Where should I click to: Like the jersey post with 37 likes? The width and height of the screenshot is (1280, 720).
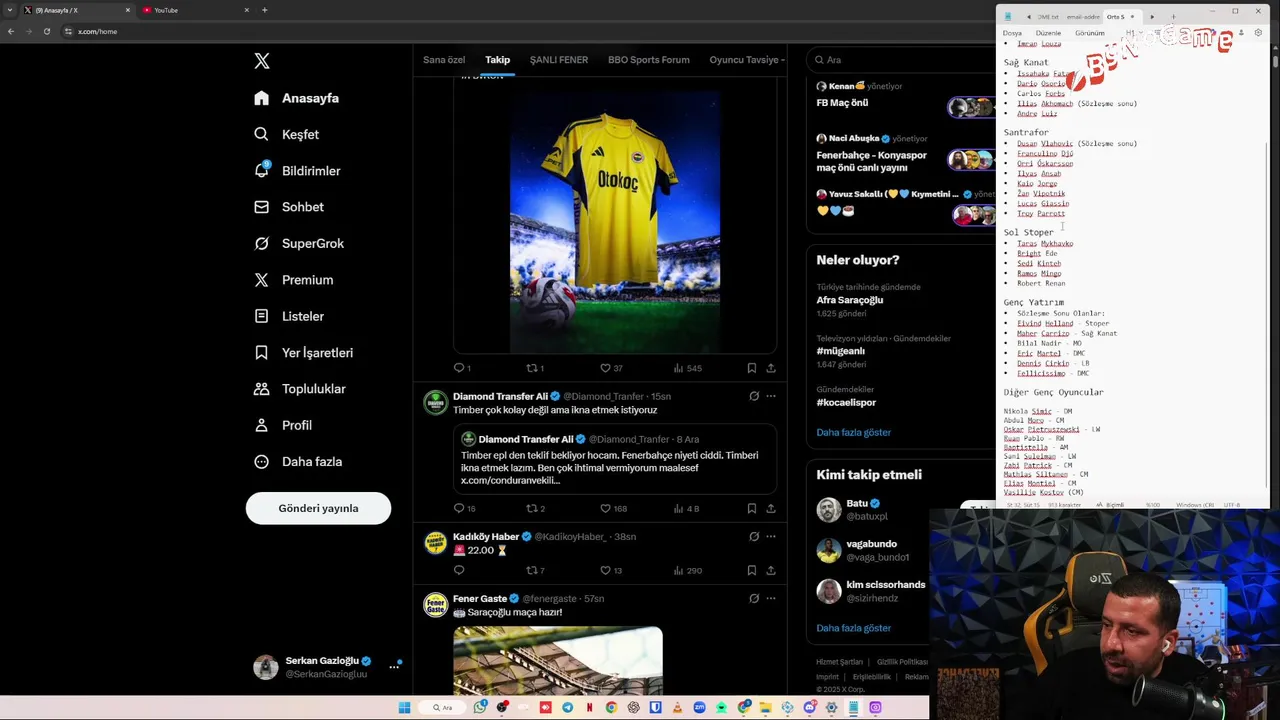tap(611, 368)
